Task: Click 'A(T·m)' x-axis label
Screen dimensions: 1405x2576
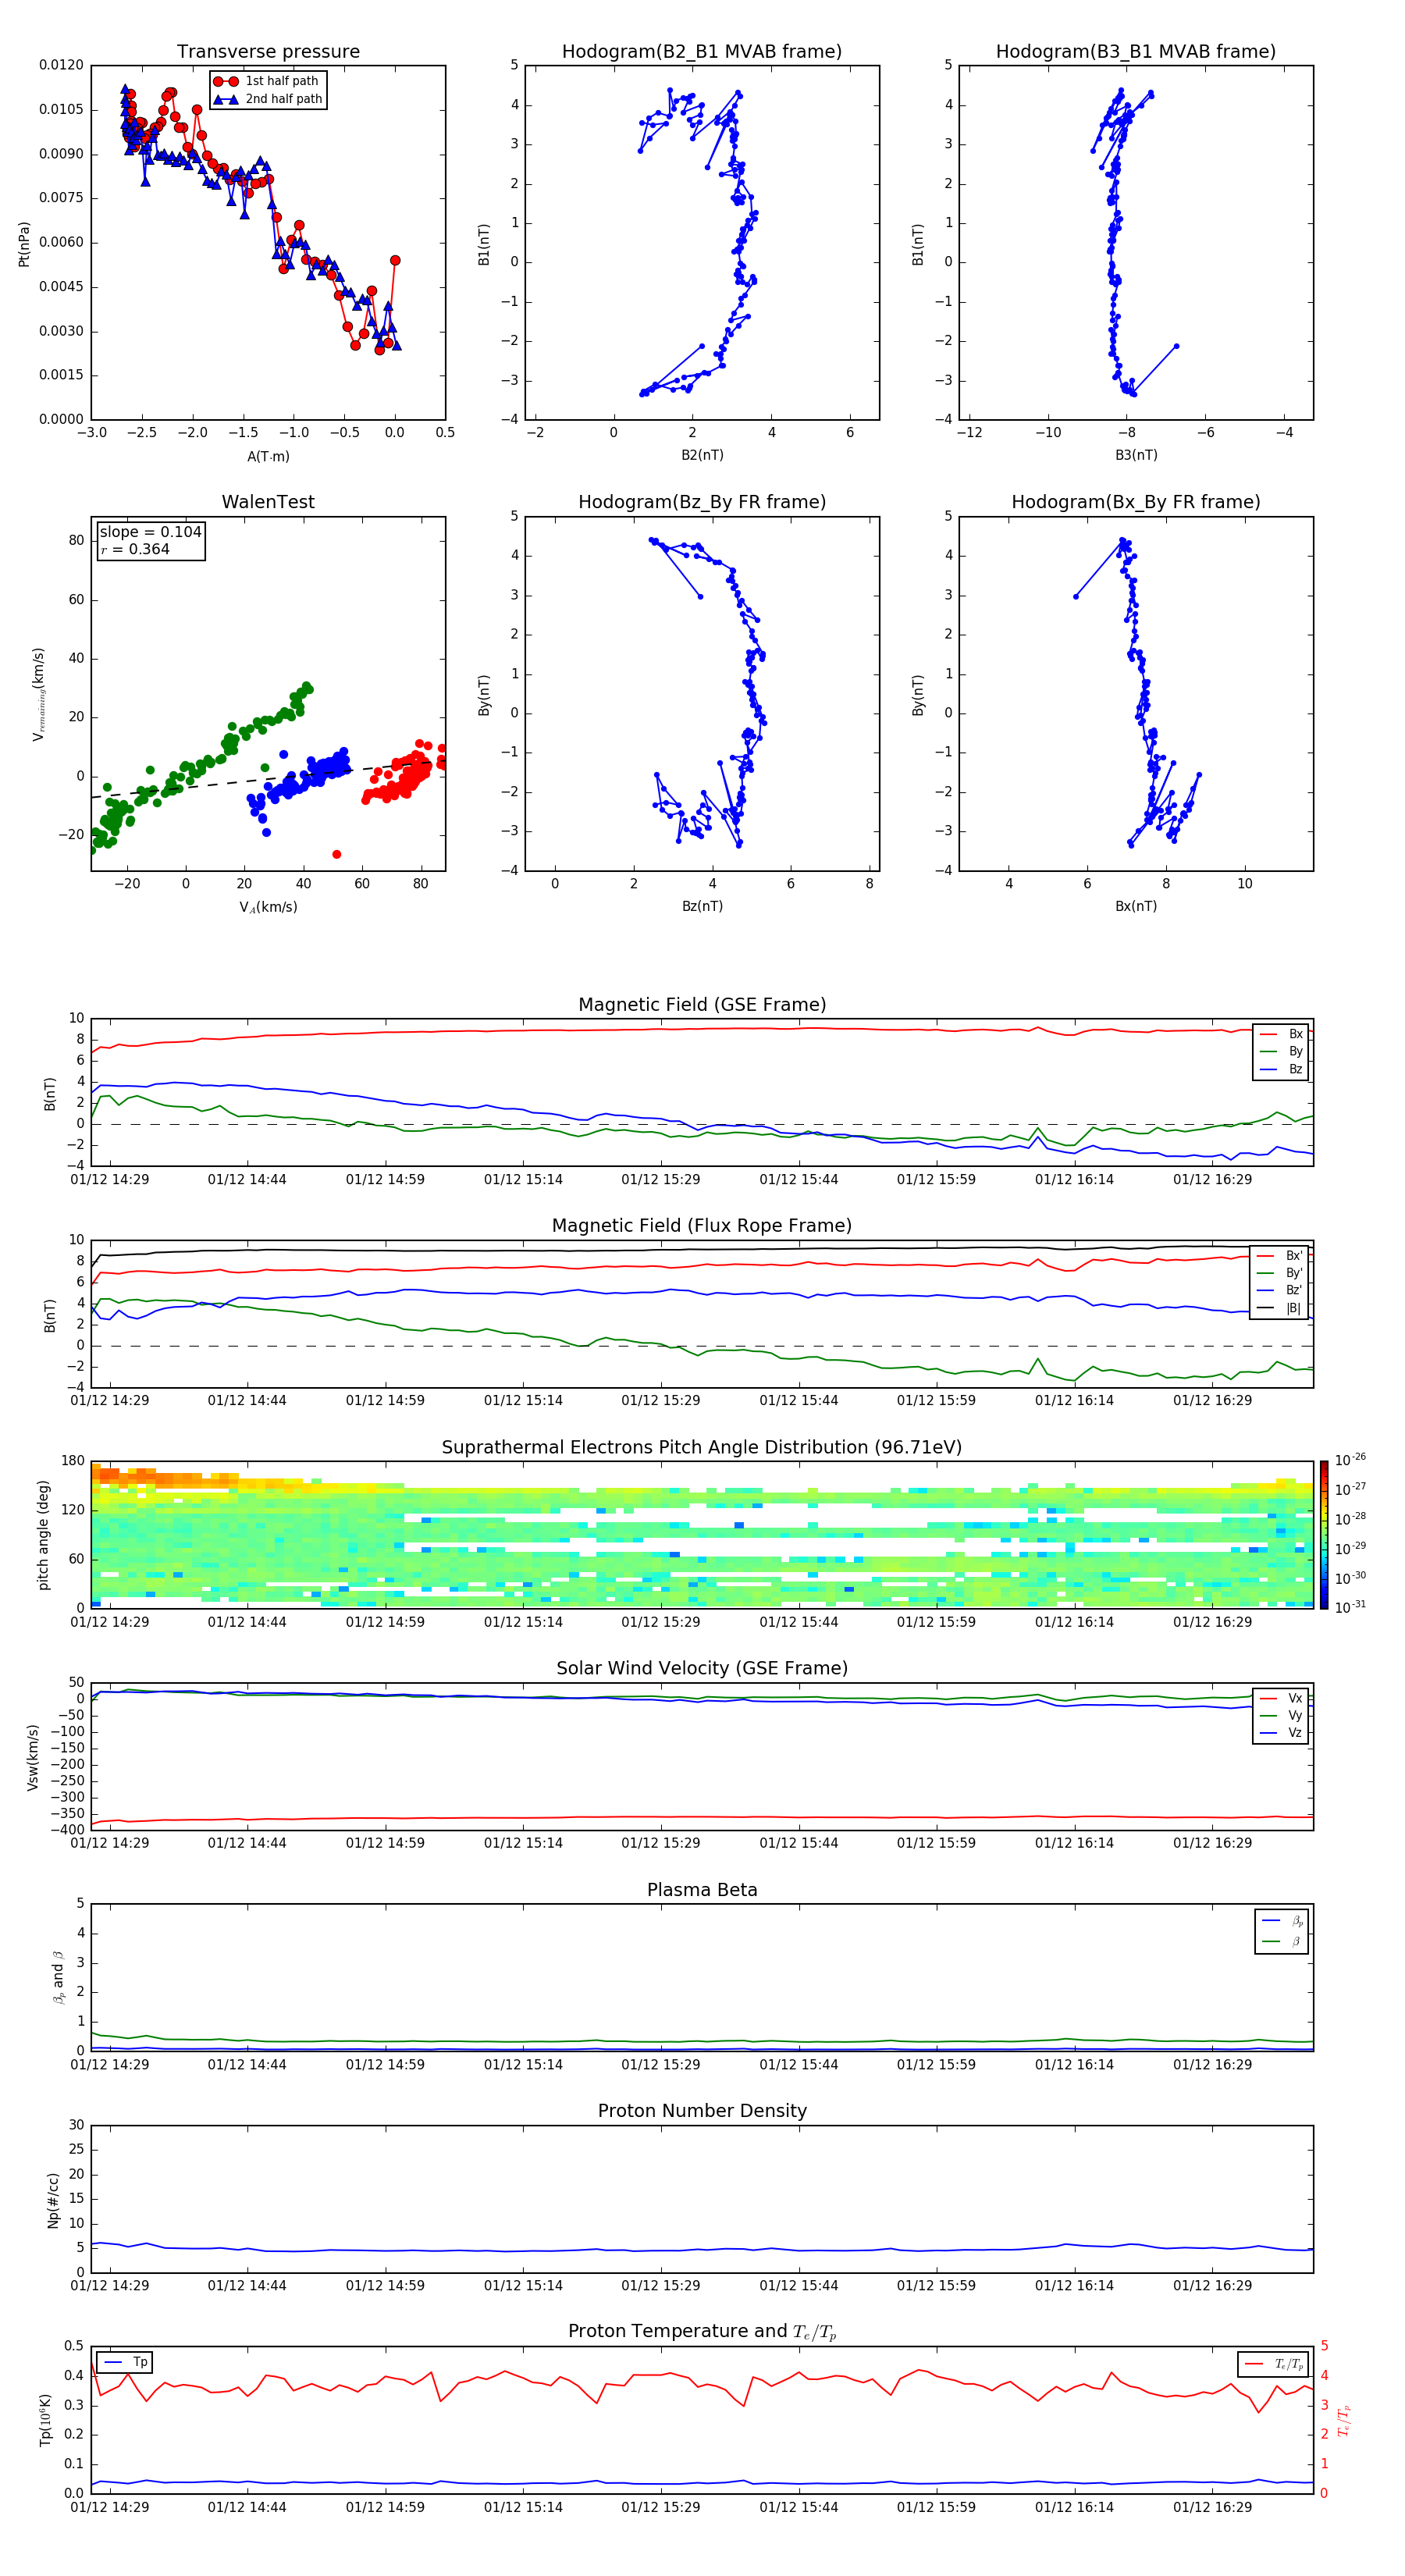Action: point(268,456)
